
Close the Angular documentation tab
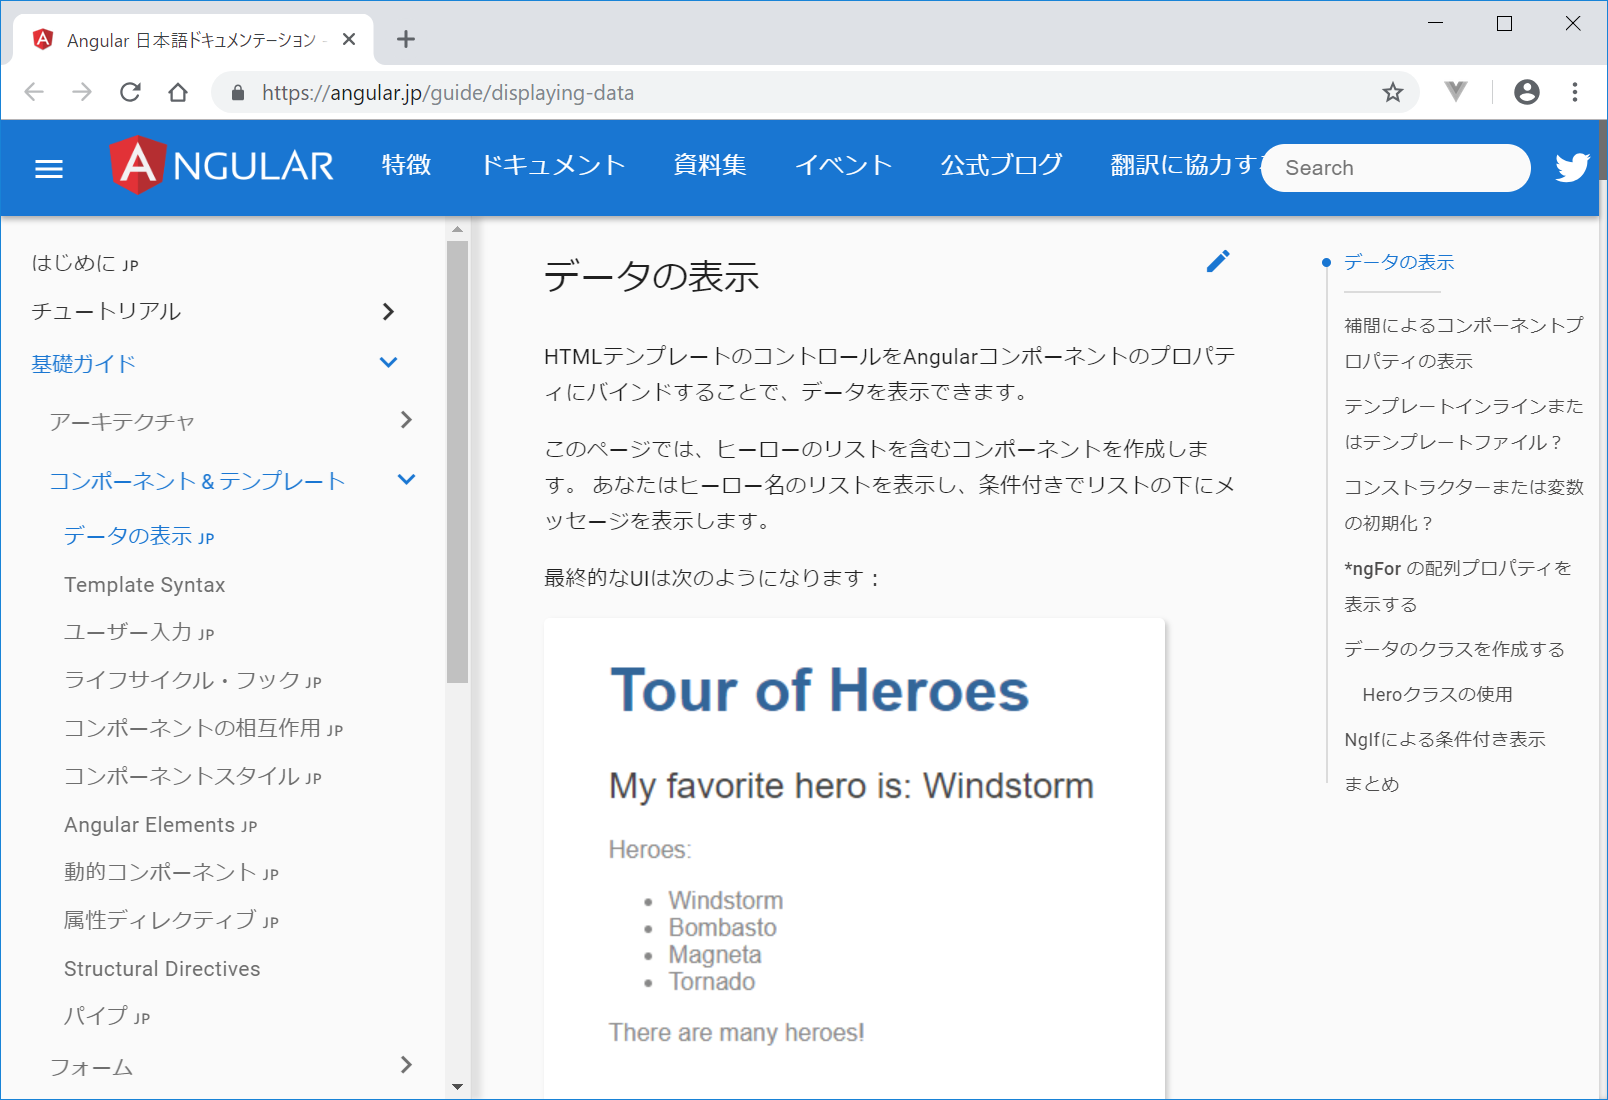[349, 39]
